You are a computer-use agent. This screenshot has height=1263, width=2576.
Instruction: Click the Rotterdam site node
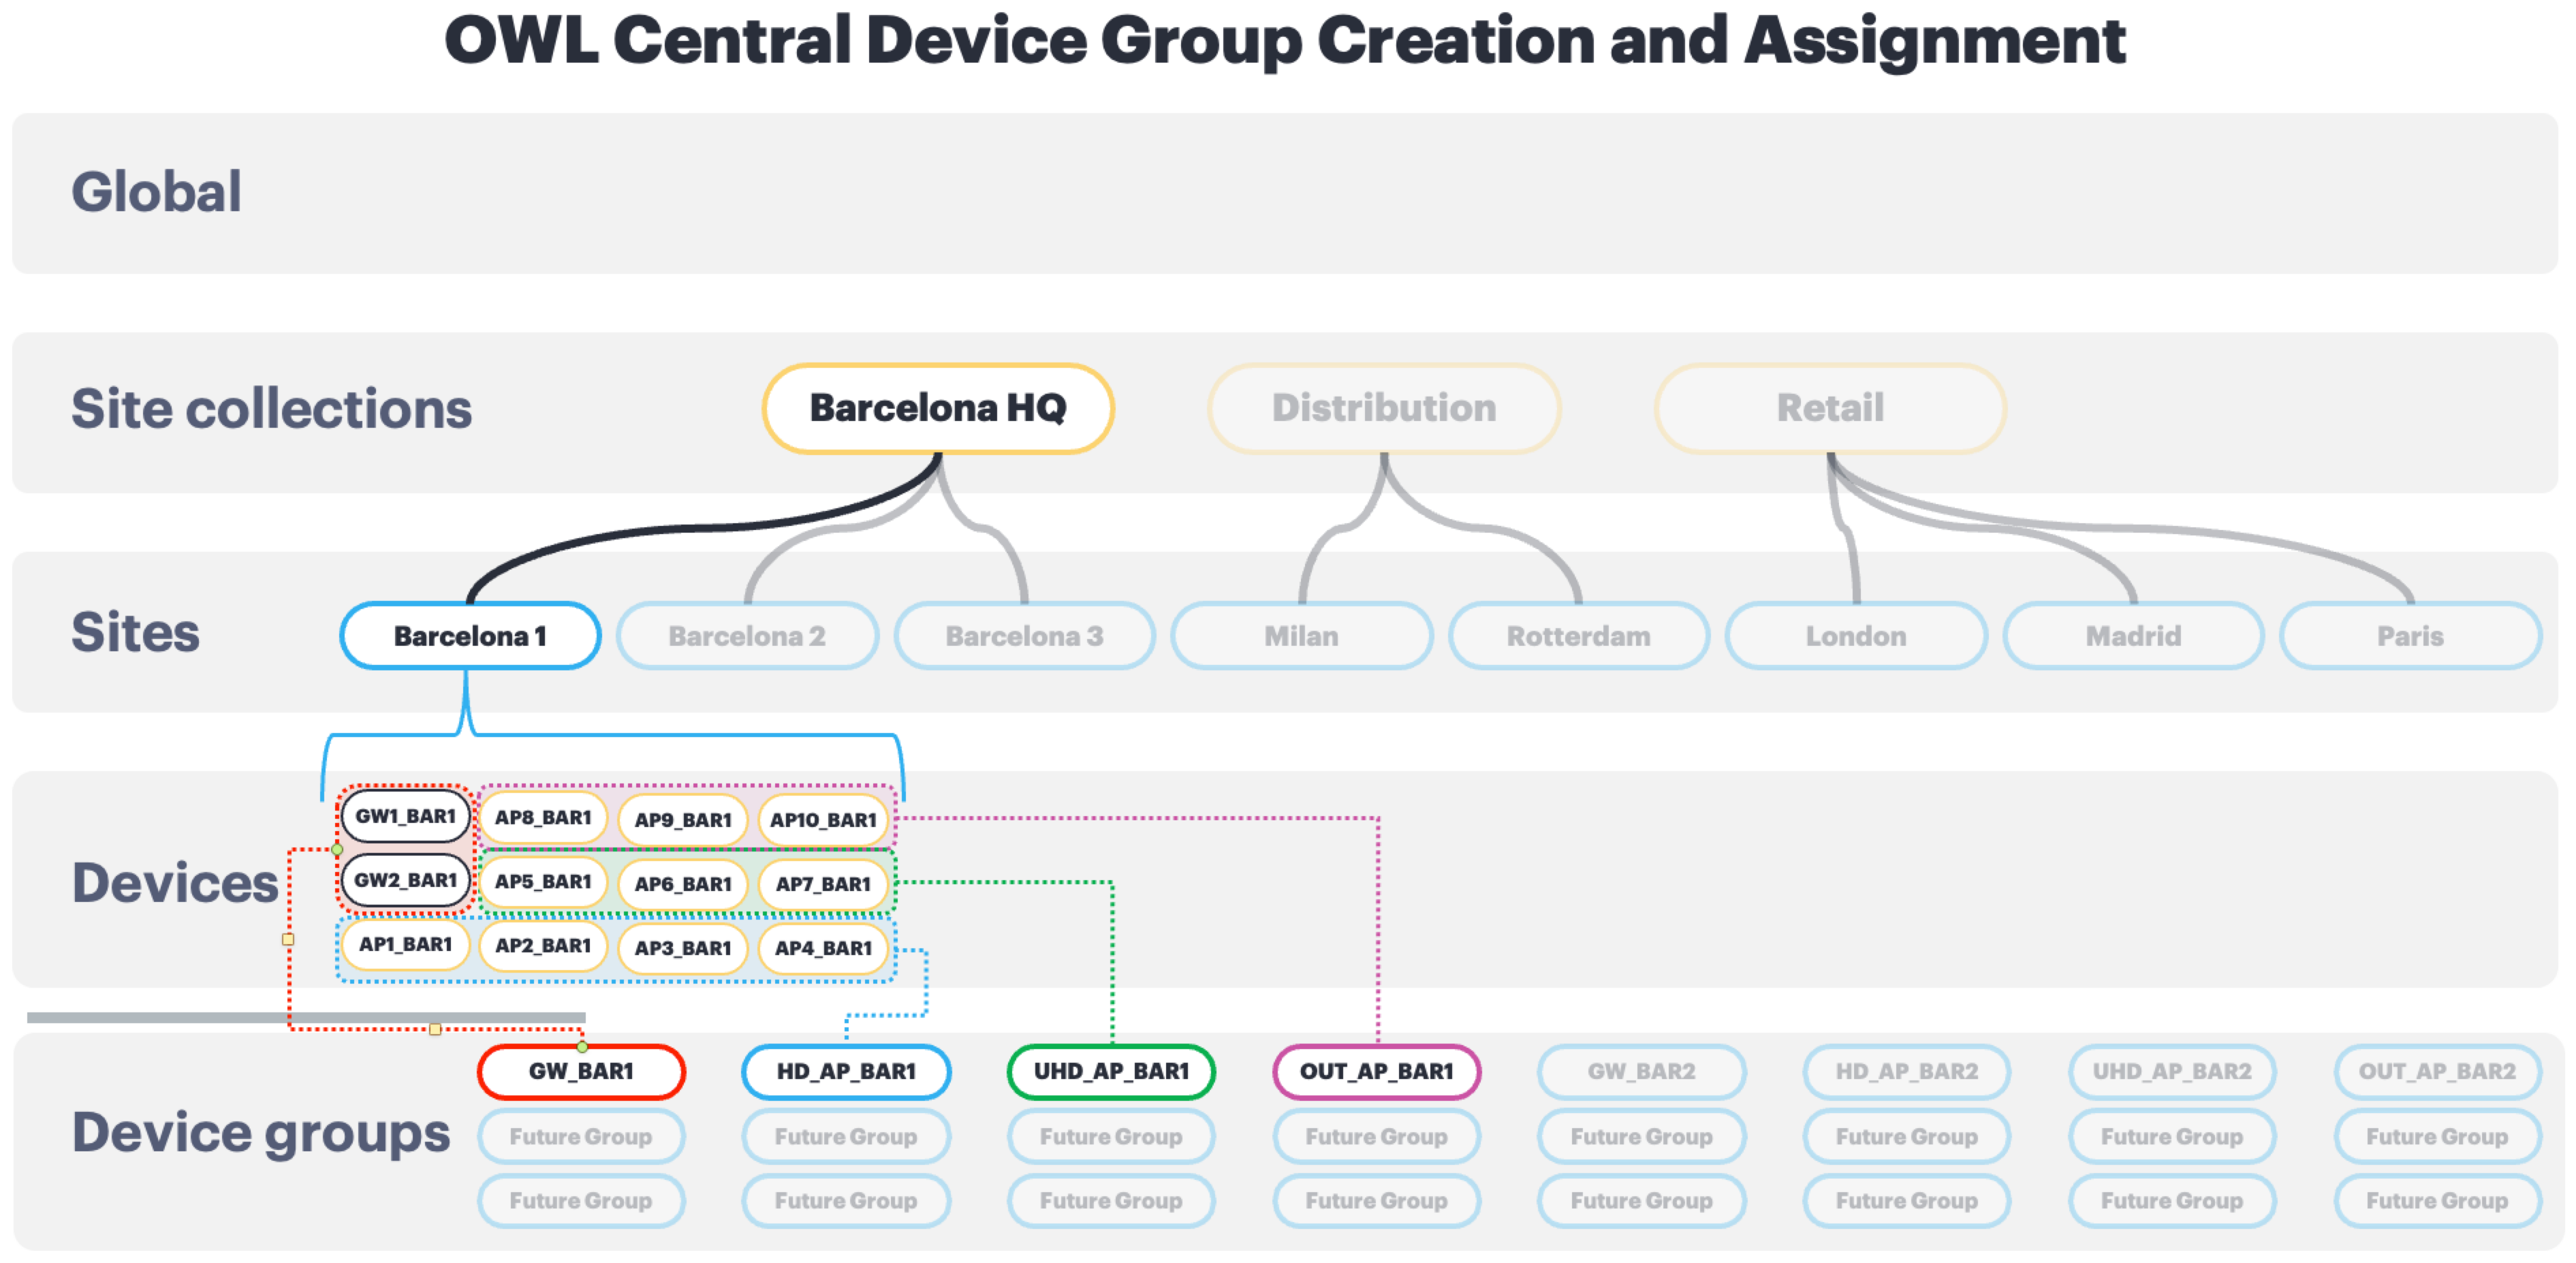[x=1578, y=636]
